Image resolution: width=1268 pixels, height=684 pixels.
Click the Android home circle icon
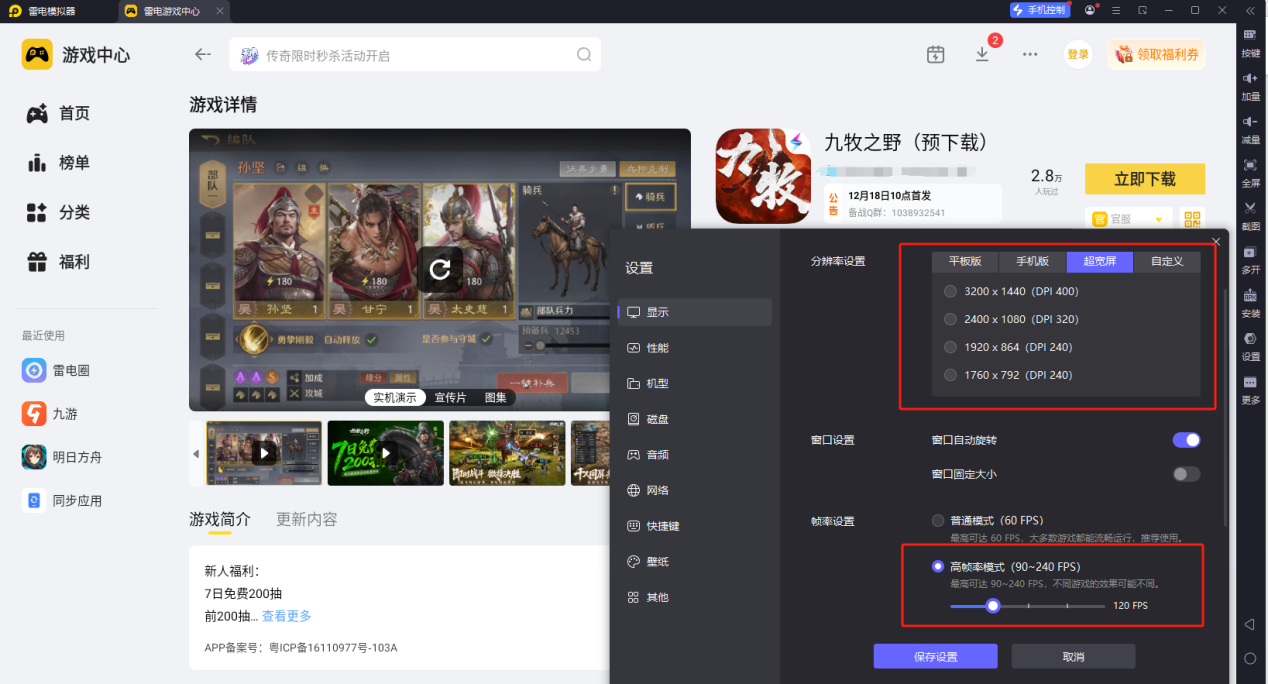[x=1249, y=658]
